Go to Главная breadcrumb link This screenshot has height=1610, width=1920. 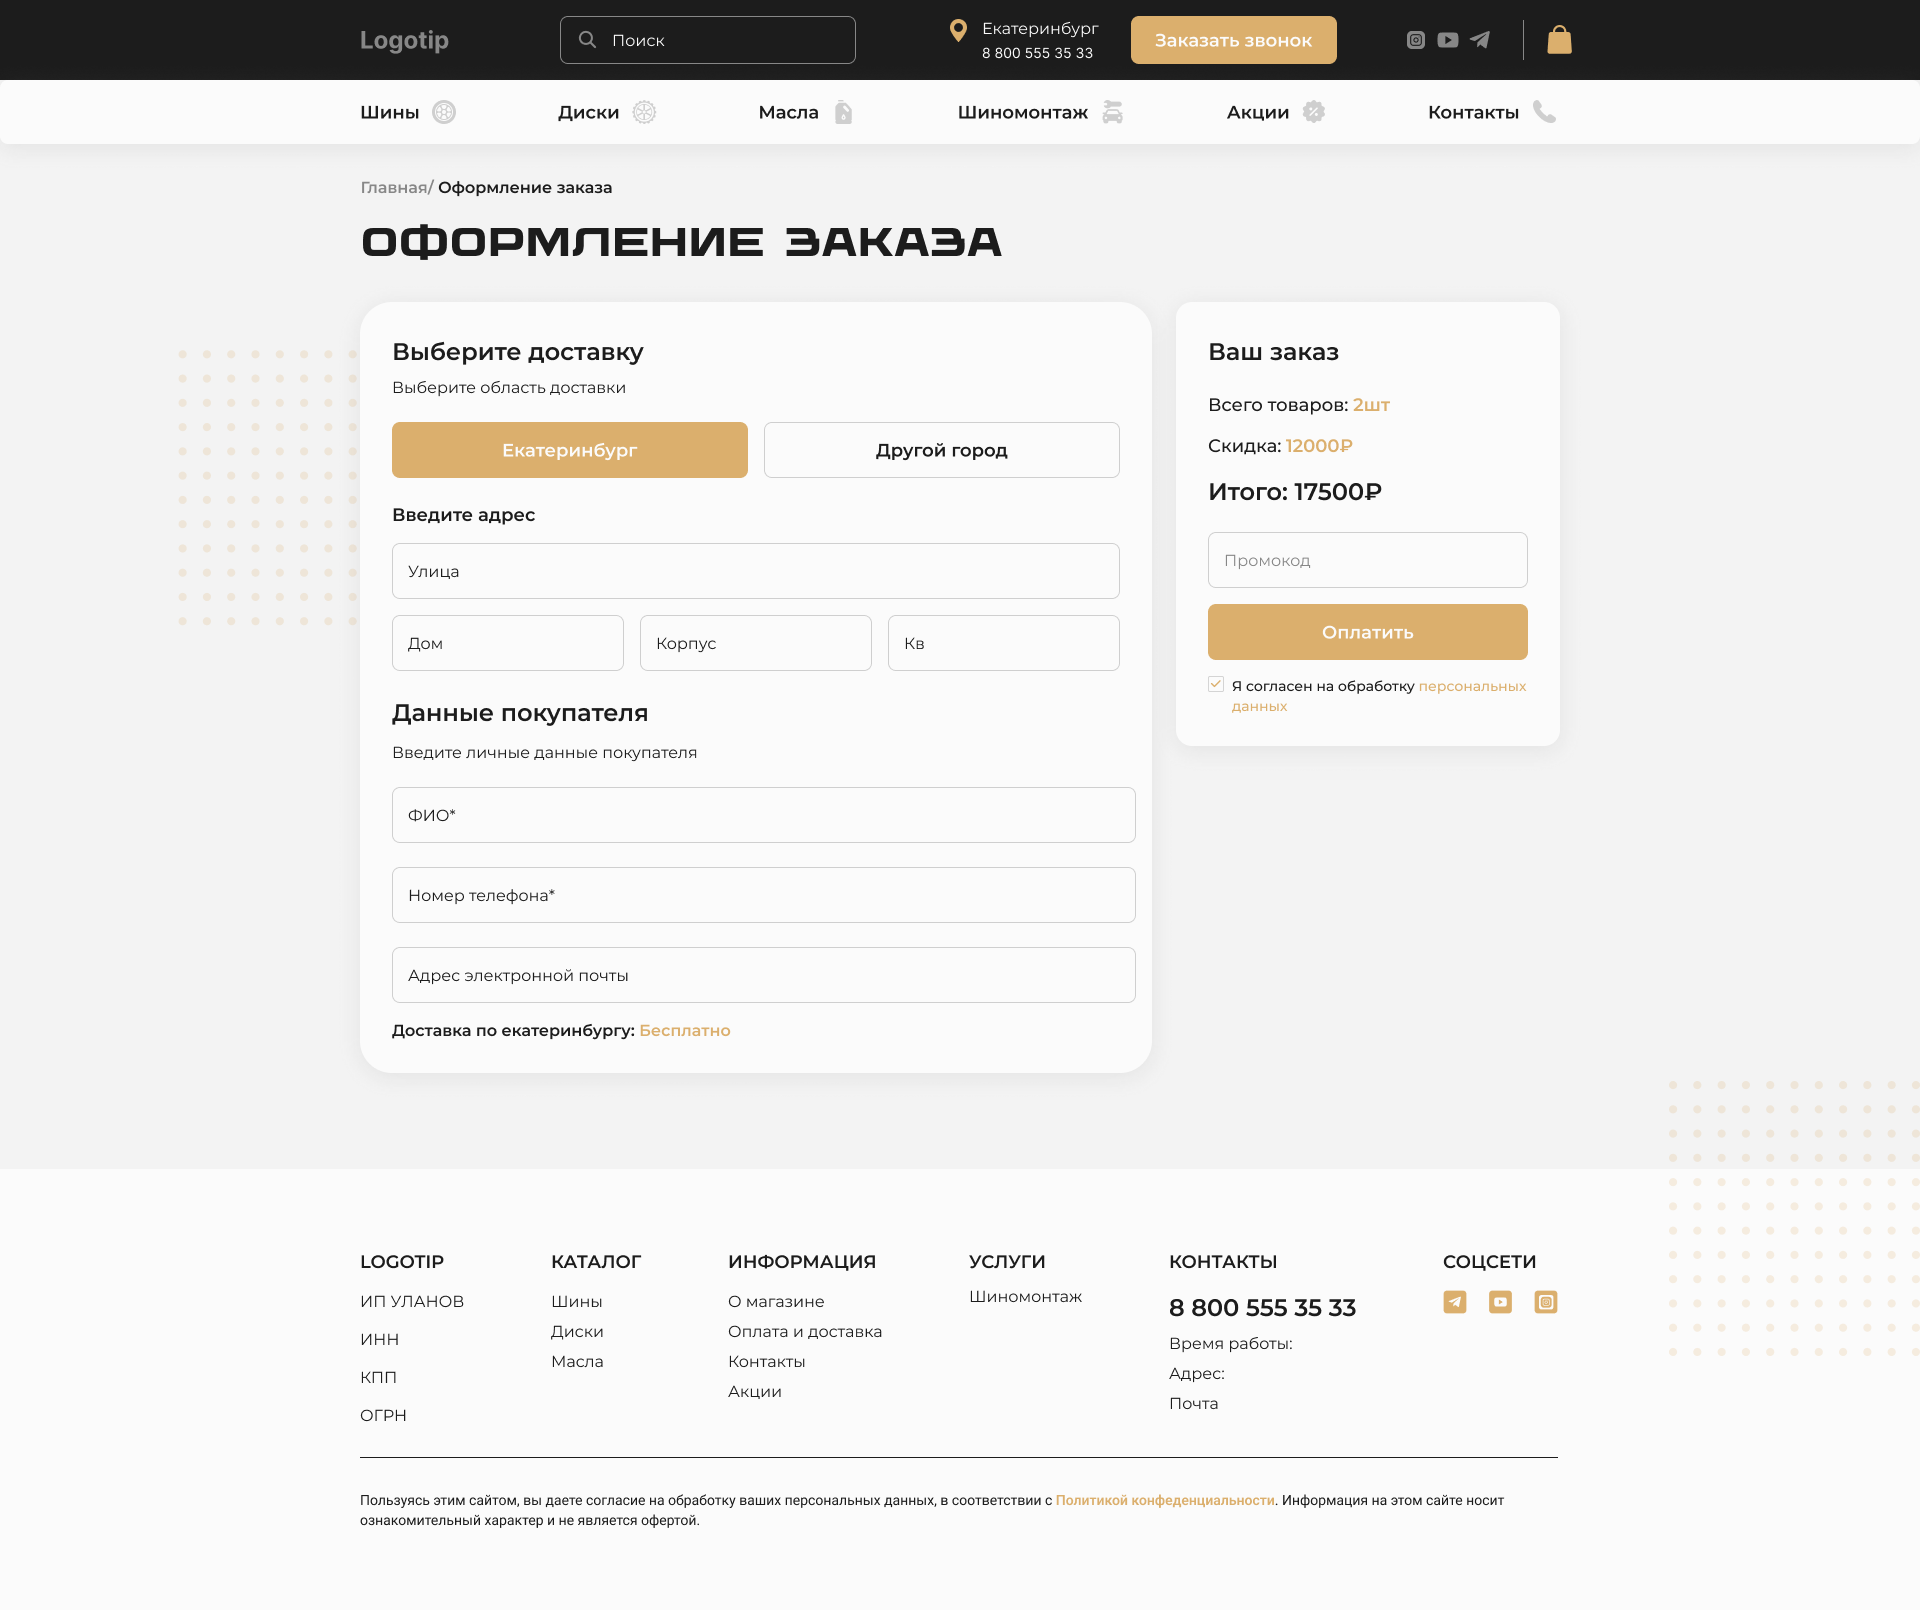pos(394,188)
